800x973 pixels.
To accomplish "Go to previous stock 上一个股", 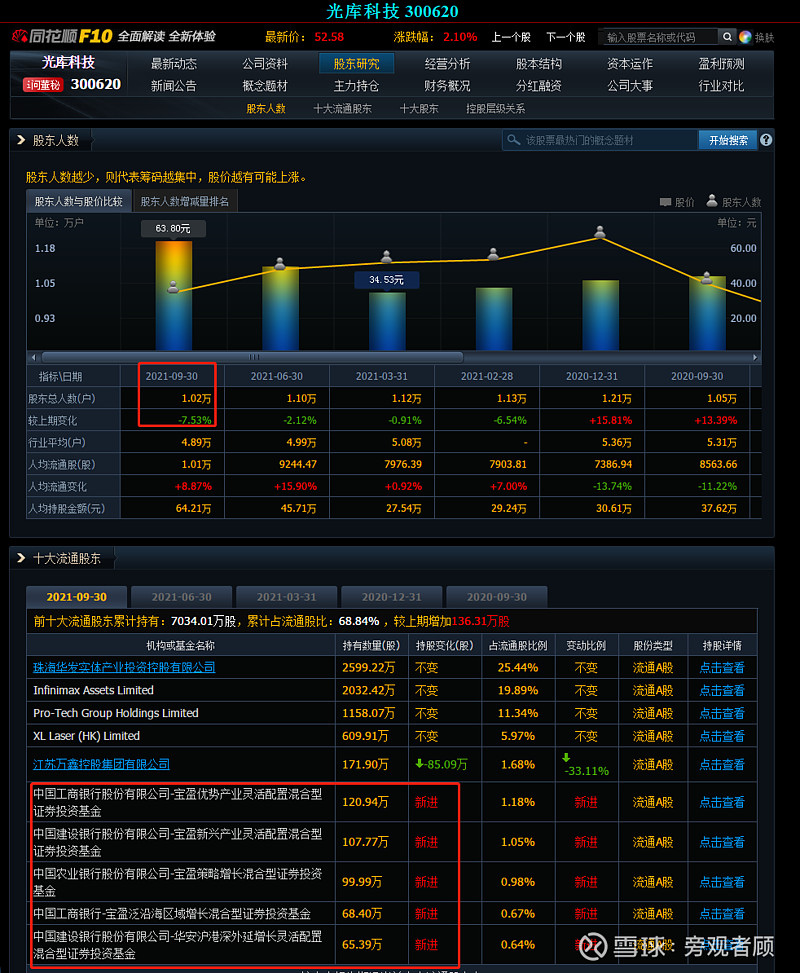I will 511,37.
